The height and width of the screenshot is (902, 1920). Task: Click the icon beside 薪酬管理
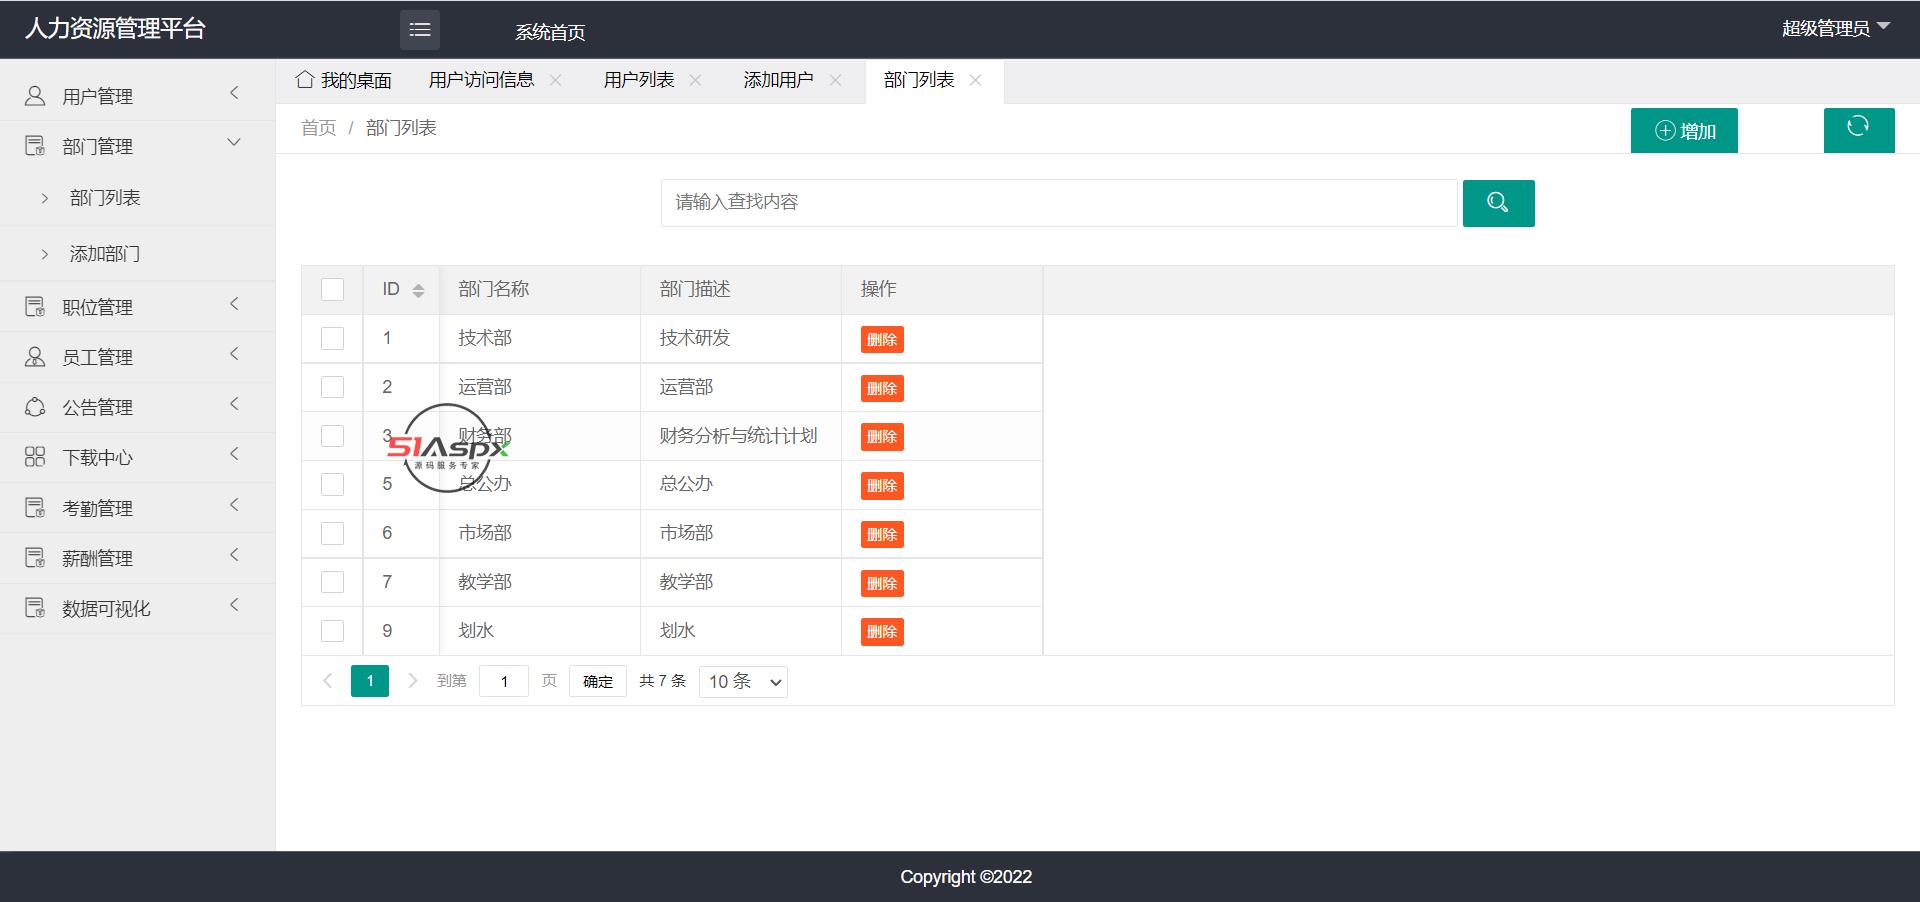35,558
